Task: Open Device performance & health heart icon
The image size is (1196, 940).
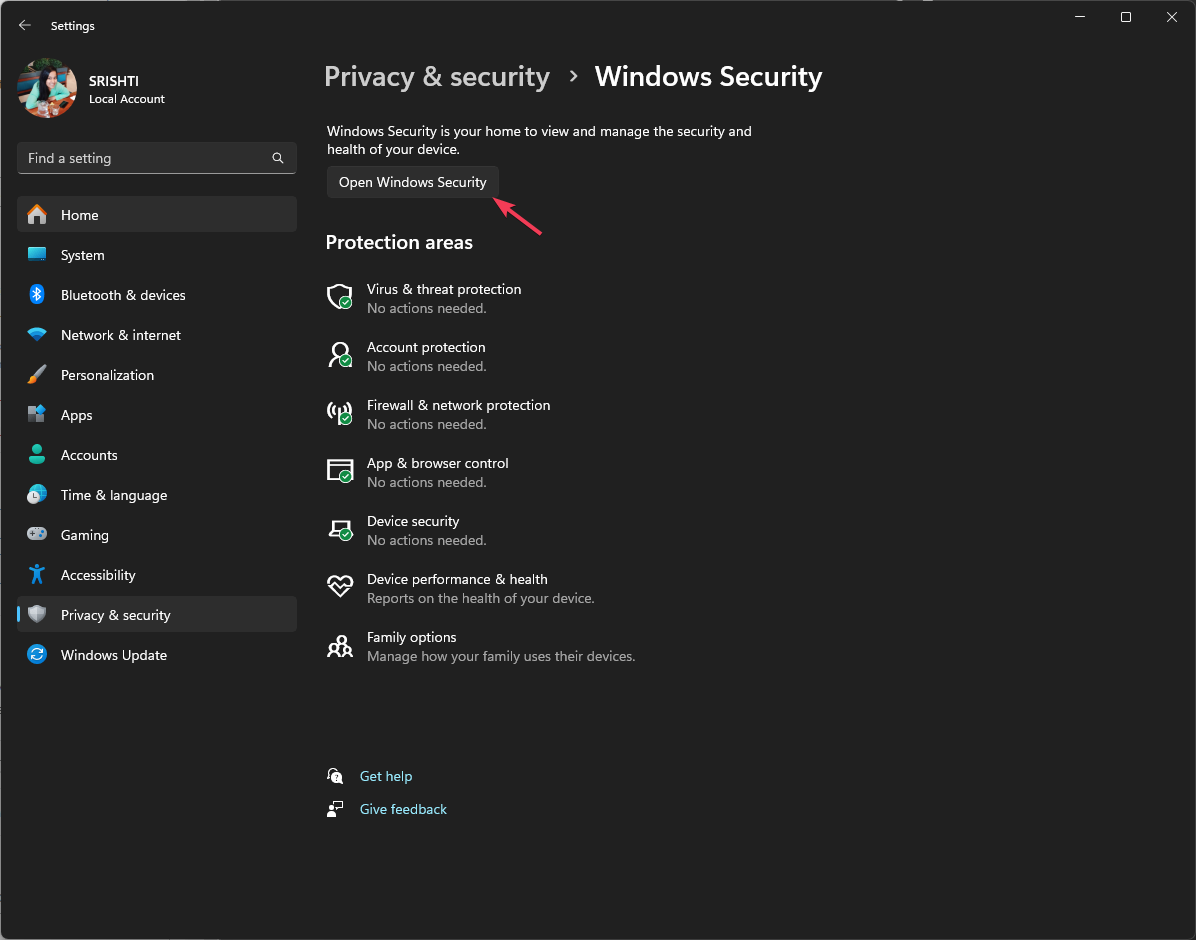Action: [x=340, y=586]
